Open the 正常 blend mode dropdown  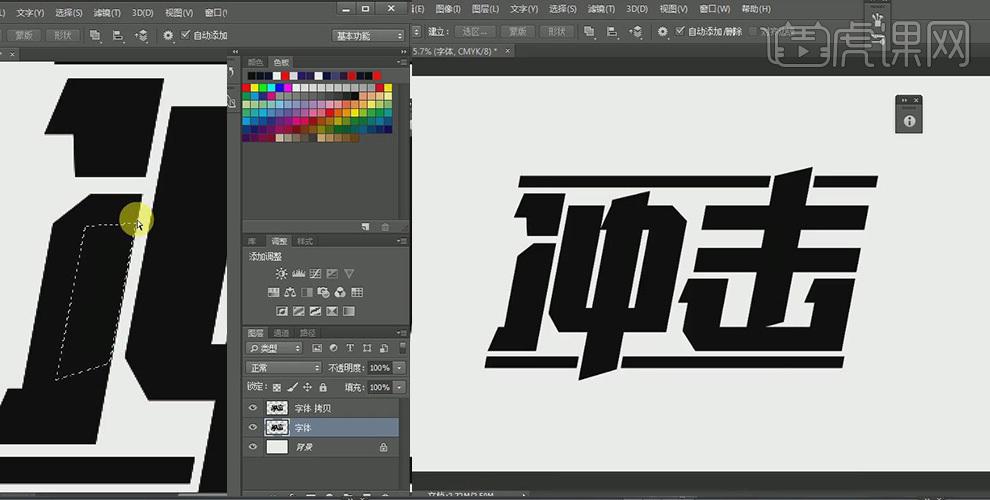pyautogui.click(x=283, y=367)
